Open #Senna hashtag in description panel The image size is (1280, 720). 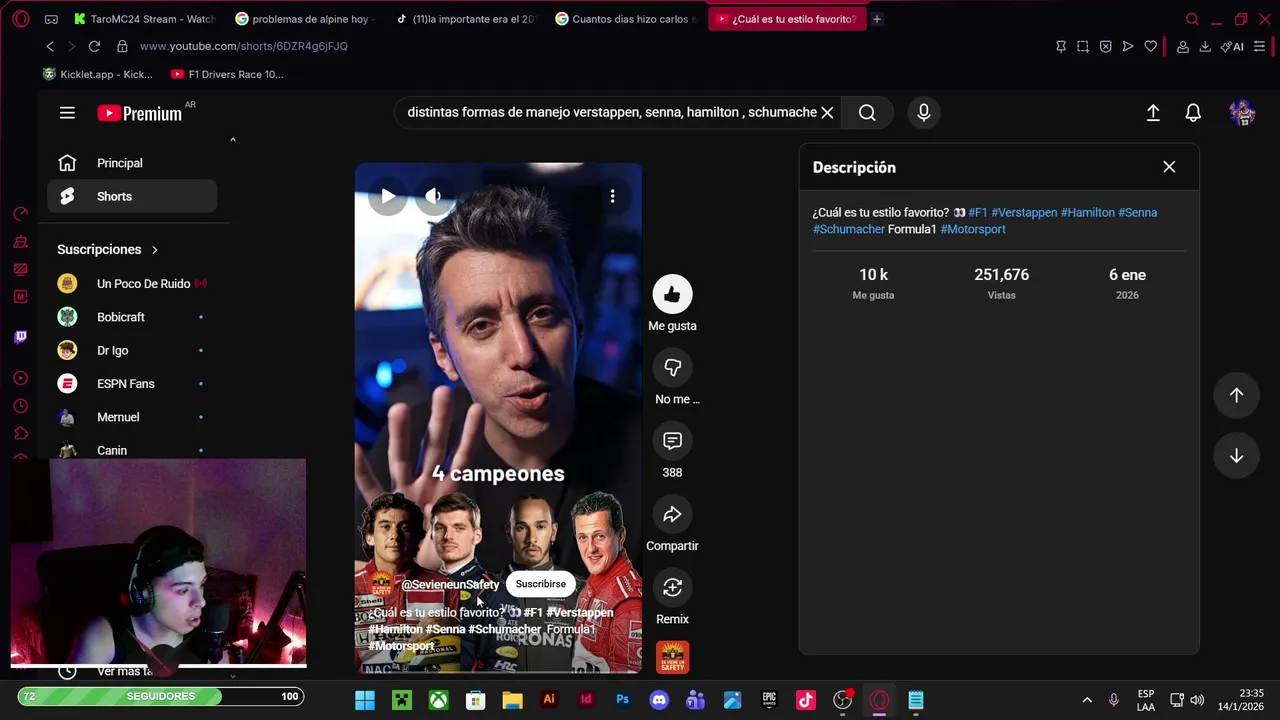coord(1137,212)
